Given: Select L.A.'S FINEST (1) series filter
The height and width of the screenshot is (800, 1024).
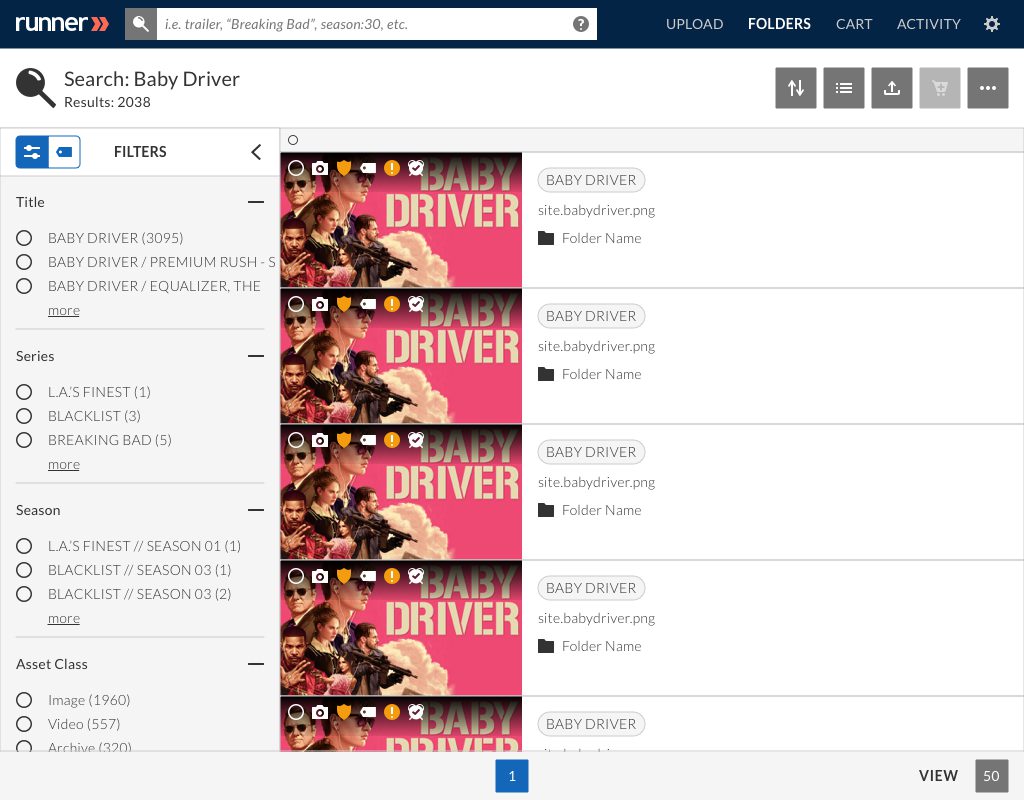Looking at the screenshot, I should tap(24, 392).
